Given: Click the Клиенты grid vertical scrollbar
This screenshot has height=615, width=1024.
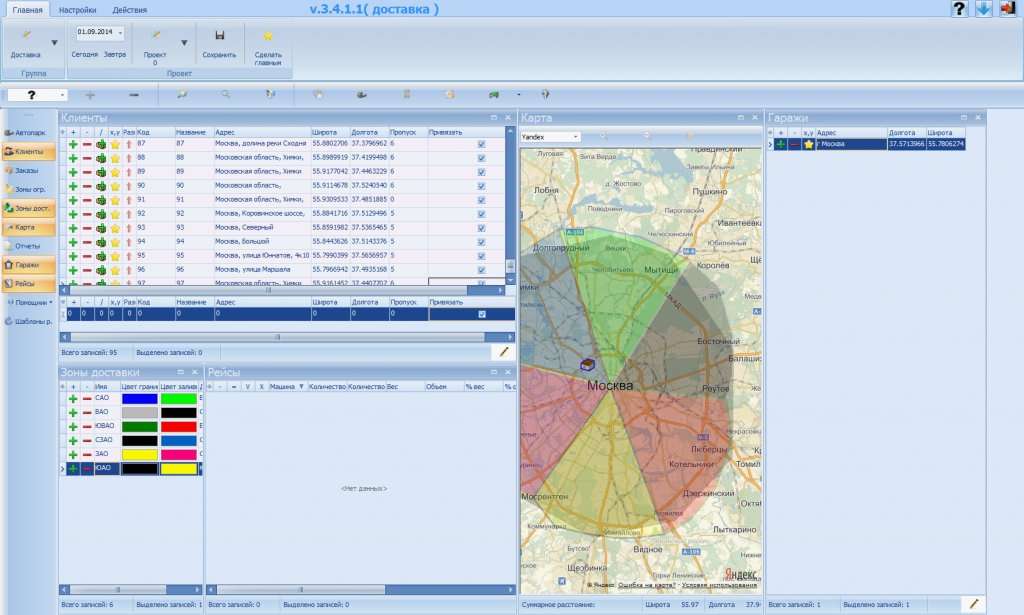Looking at the screenshot, I should tap(510, 206).
